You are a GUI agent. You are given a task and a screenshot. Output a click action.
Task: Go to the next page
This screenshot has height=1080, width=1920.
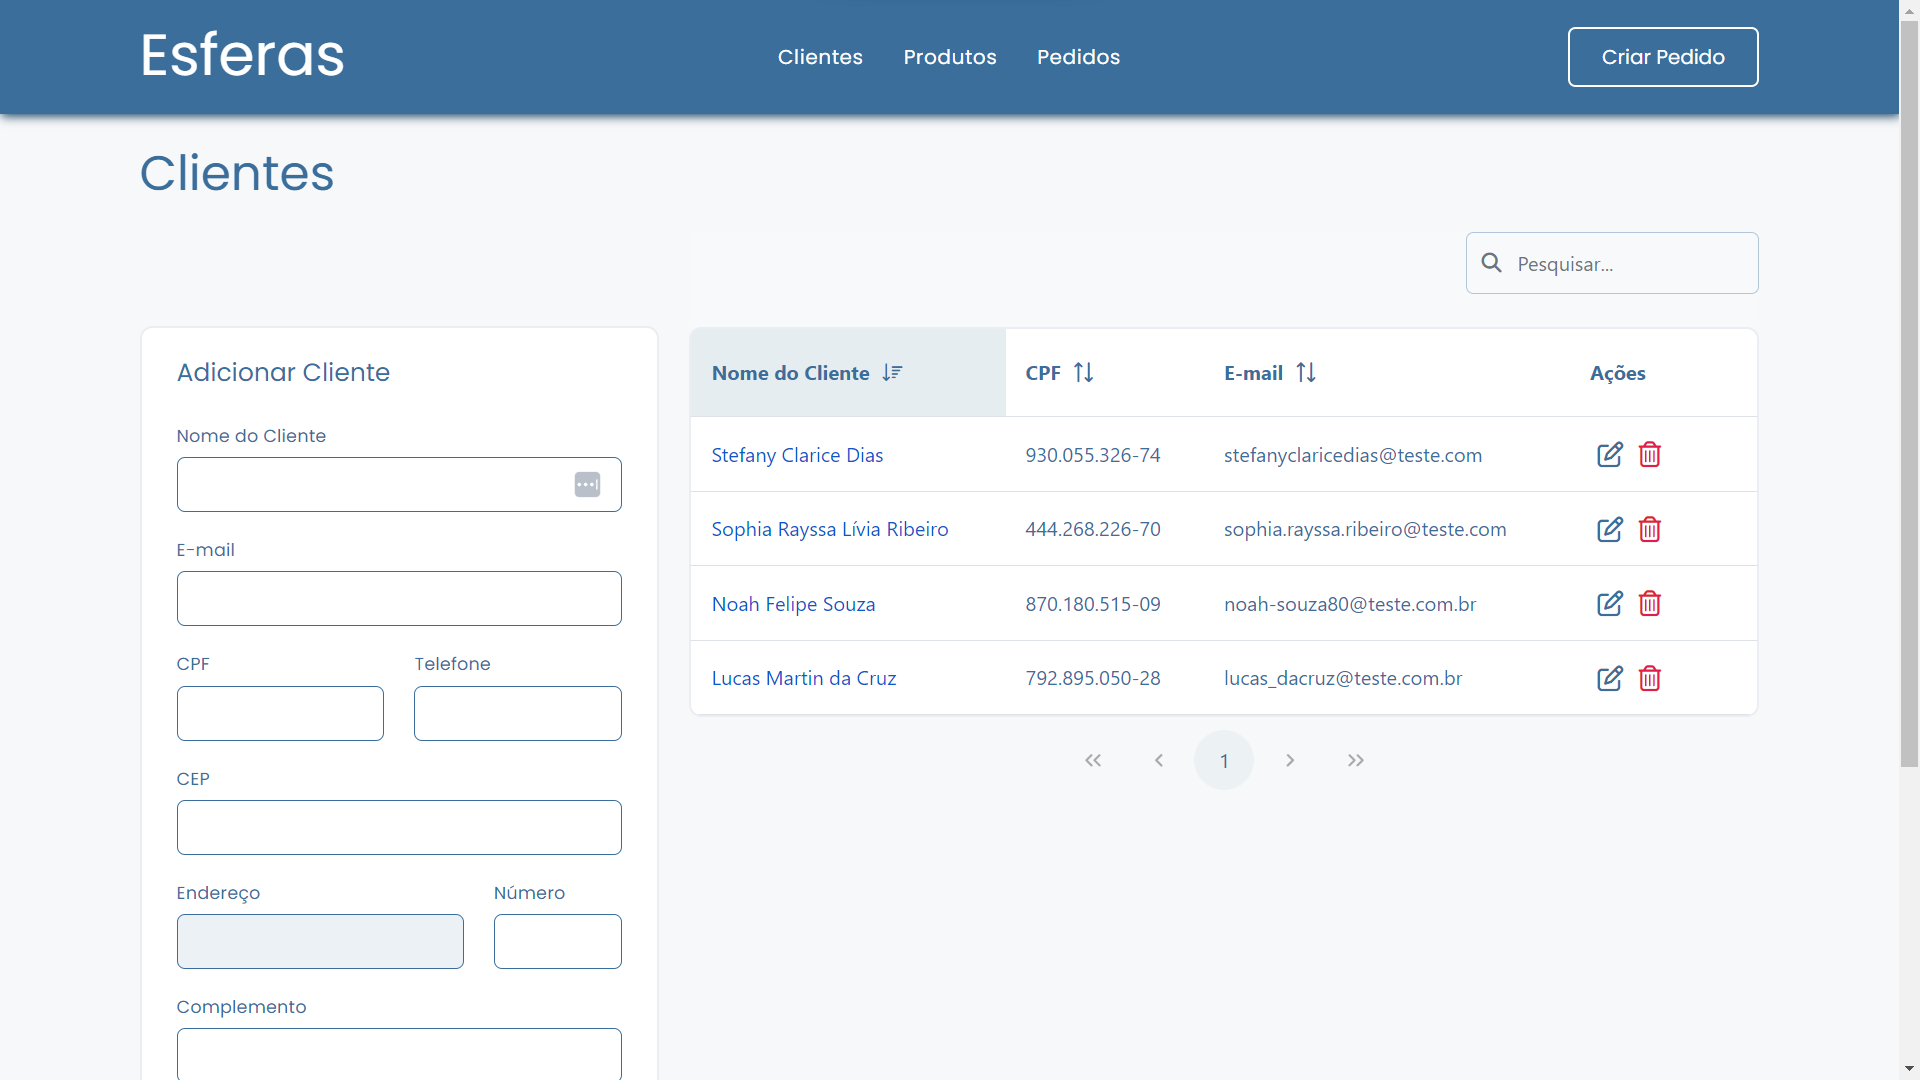1290,760
